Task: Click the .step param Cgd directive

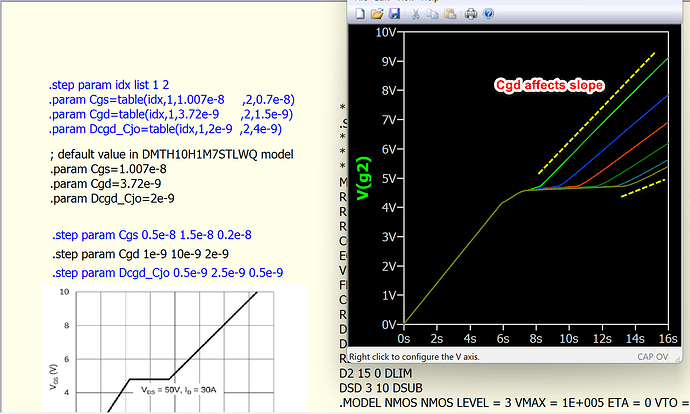Action: (137, 254)
